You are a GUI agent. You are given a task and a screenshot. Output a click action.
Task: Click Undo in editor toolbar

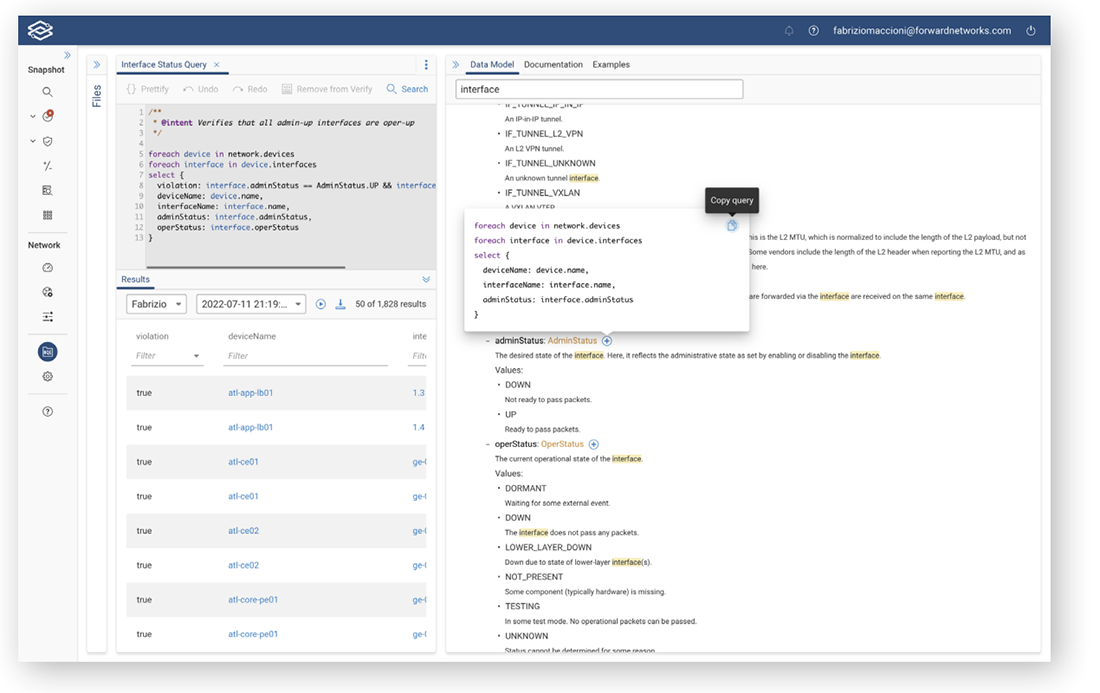pyautogui.click(x=201, y=89)
